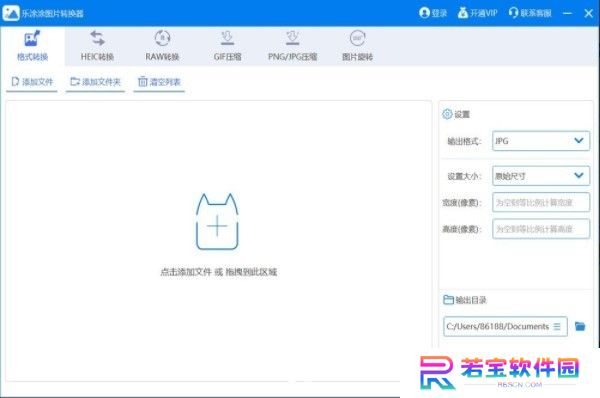Click the file icon in 添加文件
600x398 pixels.
(15, 82)
